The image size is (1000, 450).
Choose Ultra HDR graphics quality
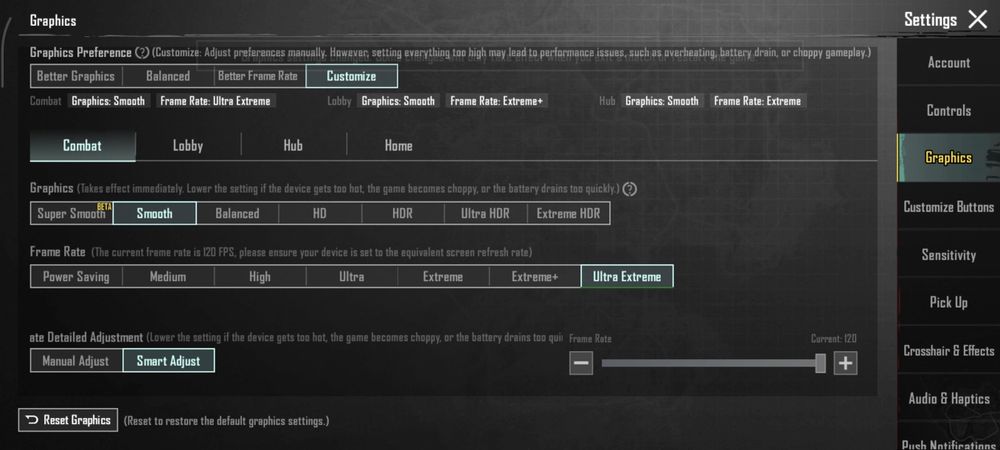[486, 214]
